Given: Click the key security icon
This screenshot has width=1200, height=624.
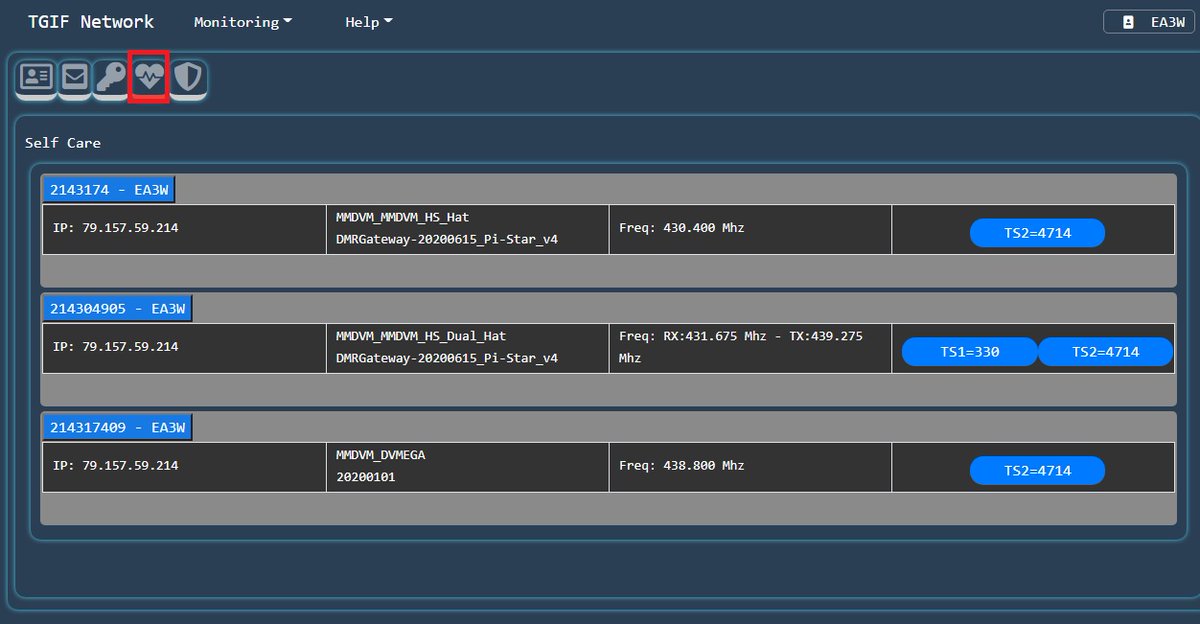Looking at the screenshot, I should [111, 77].
